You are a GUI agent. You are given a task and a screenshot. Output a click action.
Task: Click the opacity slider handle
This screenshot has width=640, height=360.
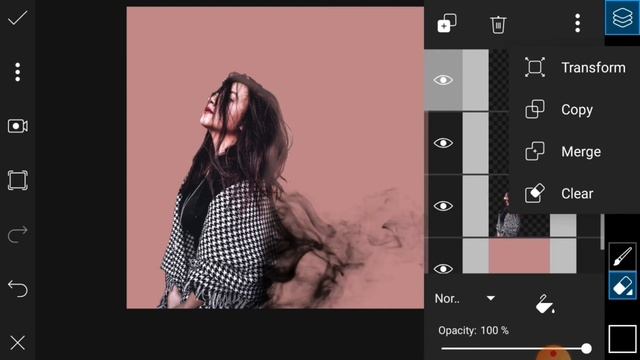pos(587,348)
